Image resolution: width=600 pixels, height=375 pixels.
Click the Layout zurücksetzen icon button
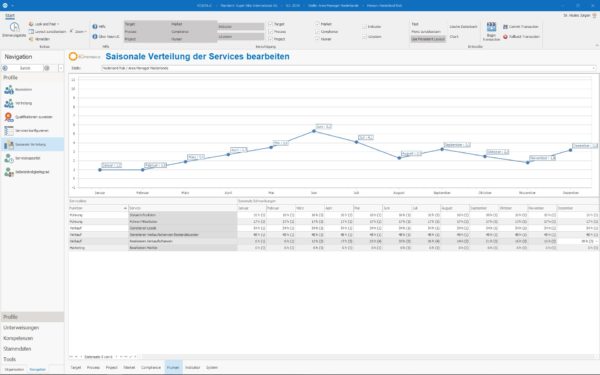[31, 32]
